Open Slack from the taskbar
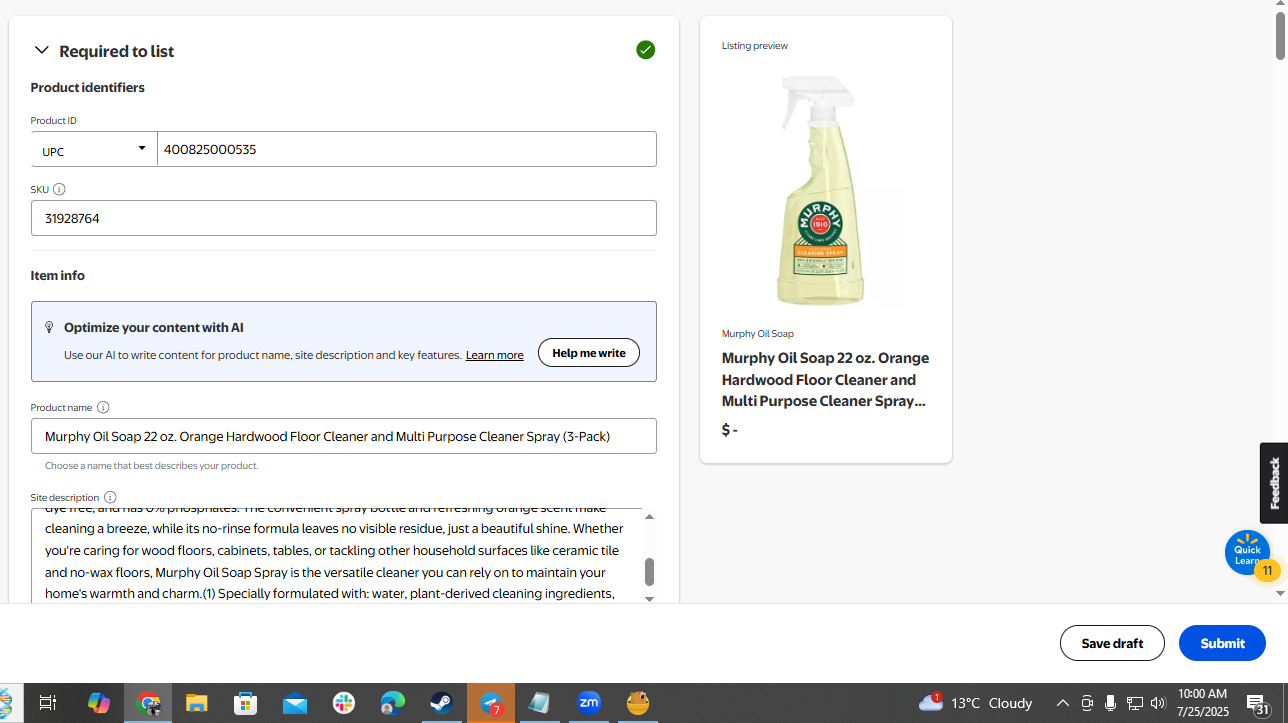The height and width of the screenshot is (723, 1288). (344, 703)
